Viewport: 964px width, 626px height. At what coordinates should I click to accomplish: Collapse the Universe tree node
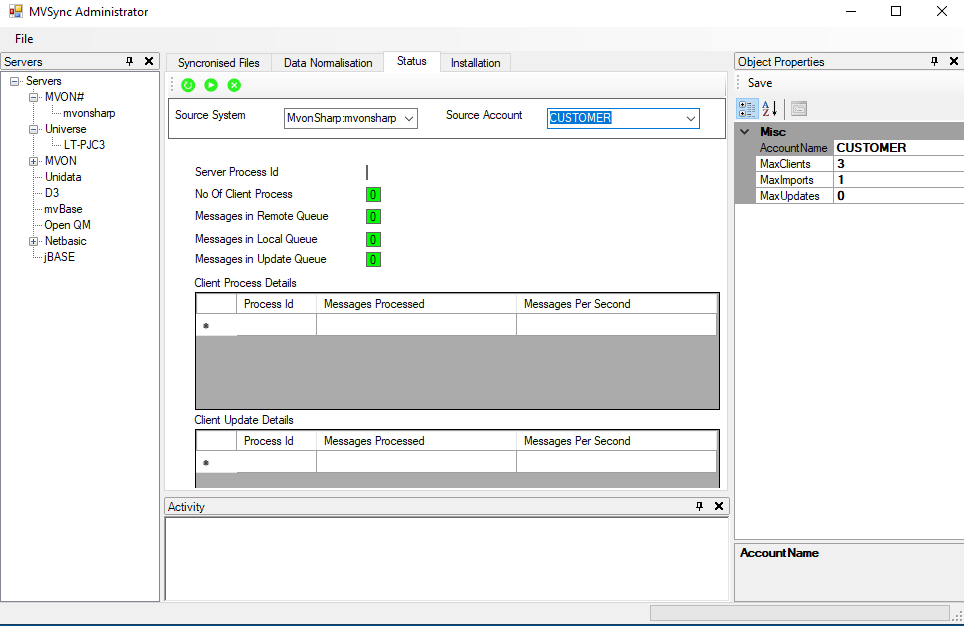point(33,129)
